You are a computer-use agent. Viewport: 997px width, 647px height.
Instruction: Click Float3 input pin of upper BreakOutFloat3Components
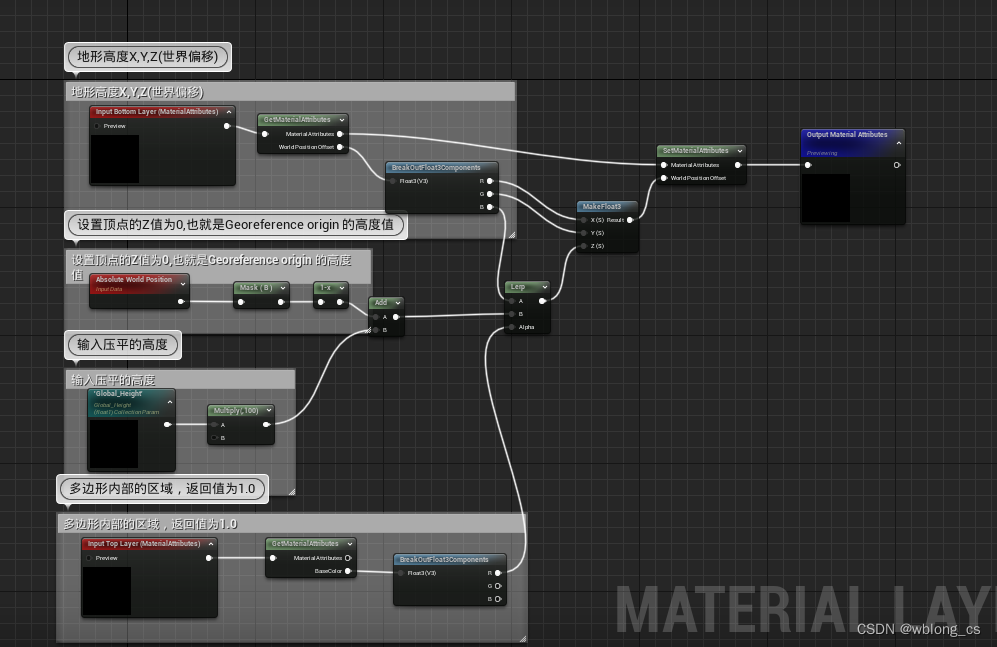(x=393, y=181)
